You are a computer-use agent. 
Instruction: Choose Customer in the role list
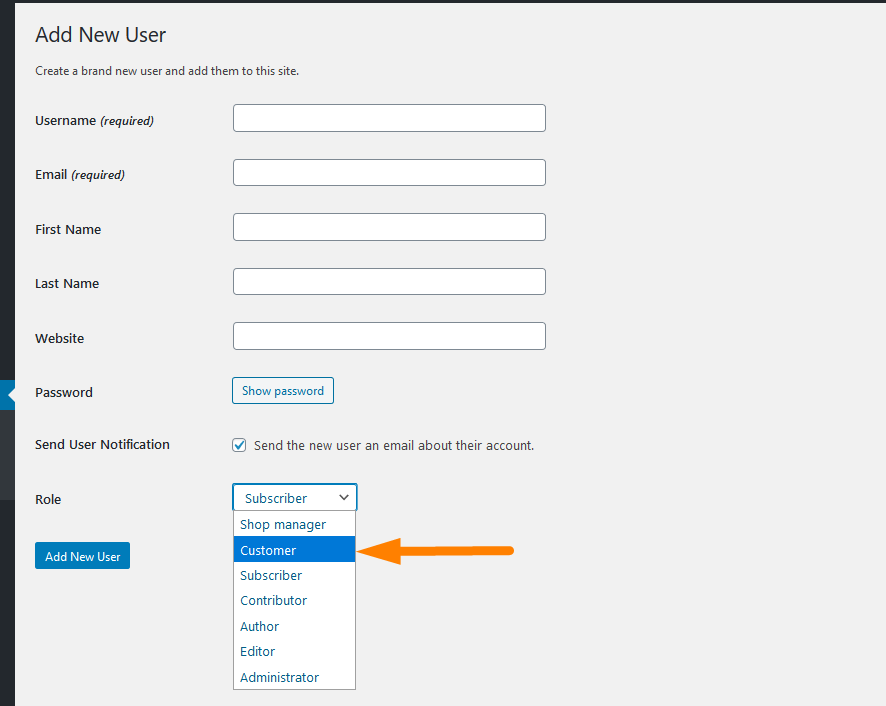click(294, 549)
